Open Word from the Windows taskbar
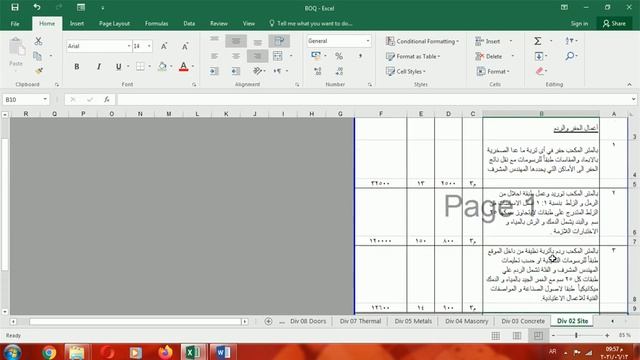Viewport: 640px width, 360px height. tap(223, 352)
